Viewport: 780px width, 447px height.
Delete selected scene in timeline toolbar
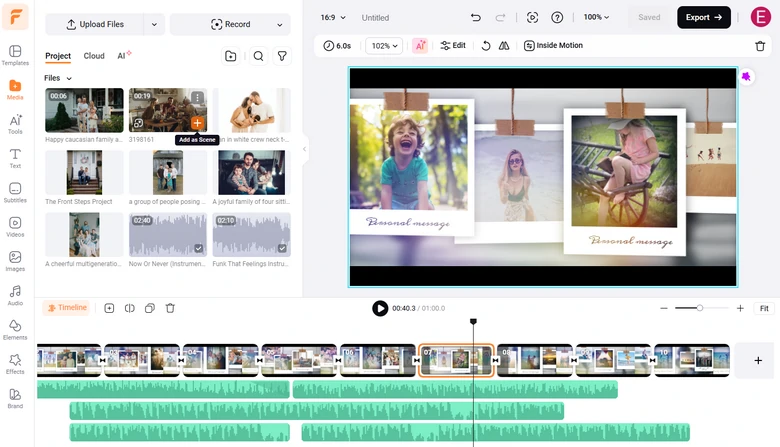[x=170, y=308]
